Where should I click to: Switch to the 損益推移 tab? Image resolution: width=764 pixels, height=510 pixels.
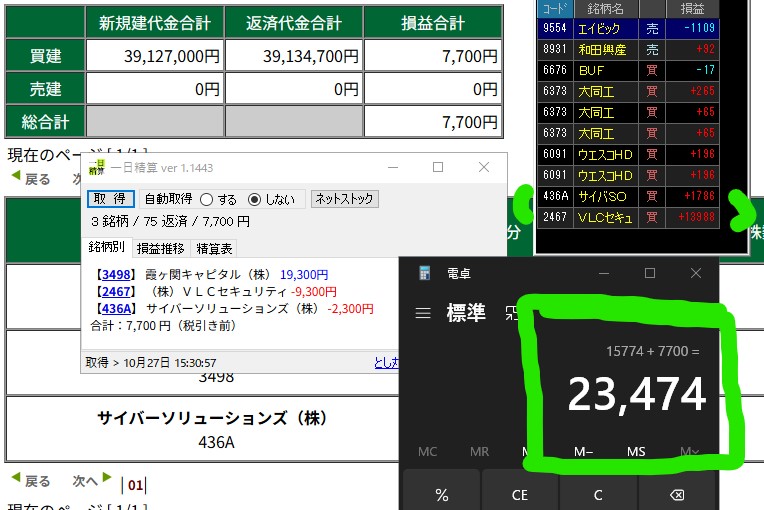click(160, 248)
